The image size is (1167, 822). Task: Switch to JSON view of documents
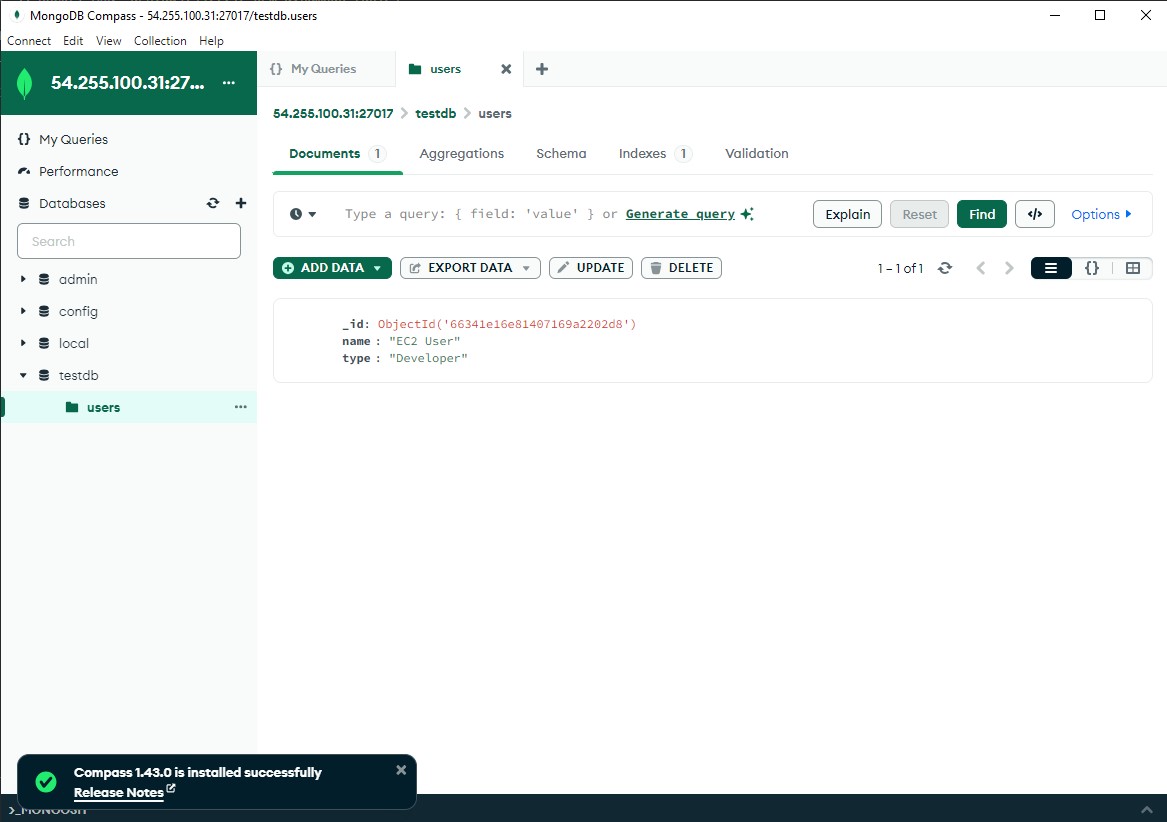pyautogui.click(x=1092, y=268)
